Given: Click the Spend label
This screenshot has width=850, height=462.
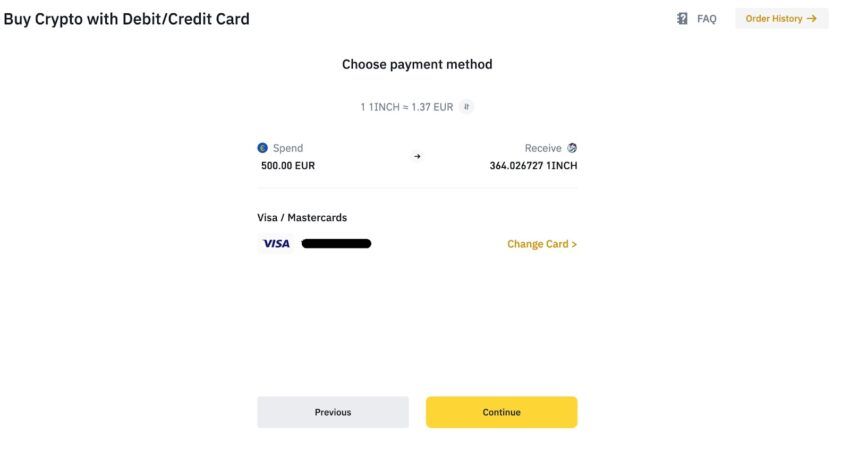Looking at the screenshot, I should coord(288,148).
